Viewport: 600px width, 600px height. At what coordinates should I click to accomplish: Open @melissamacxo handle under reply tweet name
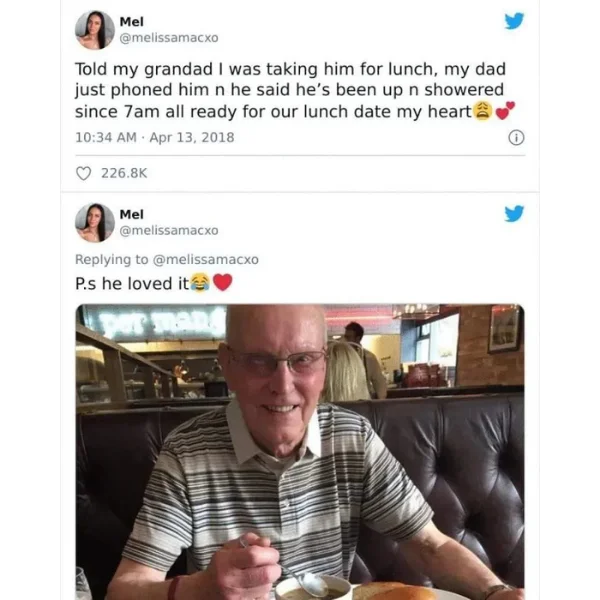(x=169, y=230)
